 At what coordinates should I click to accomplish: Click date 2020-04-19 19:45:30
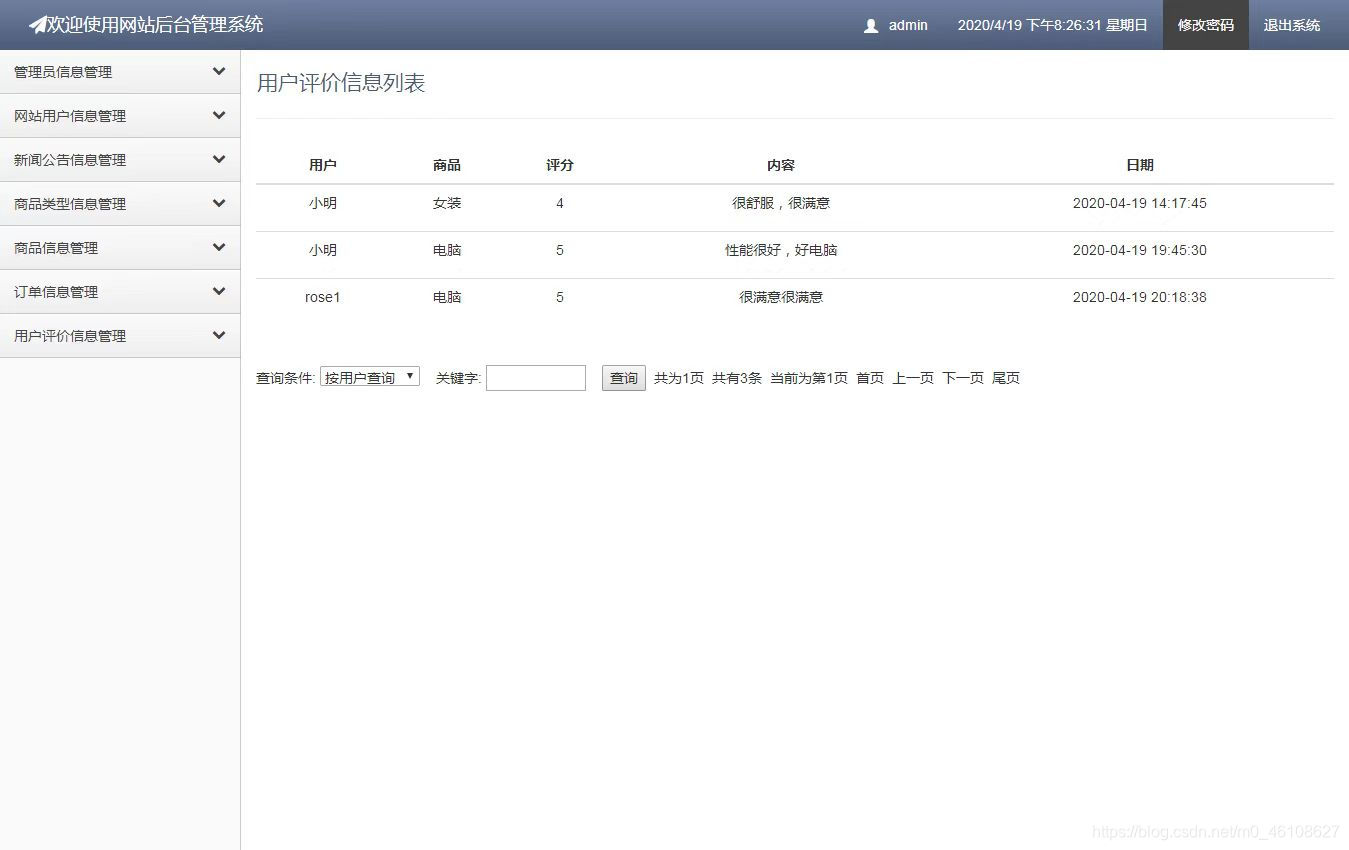click(x=1140, y=250)
